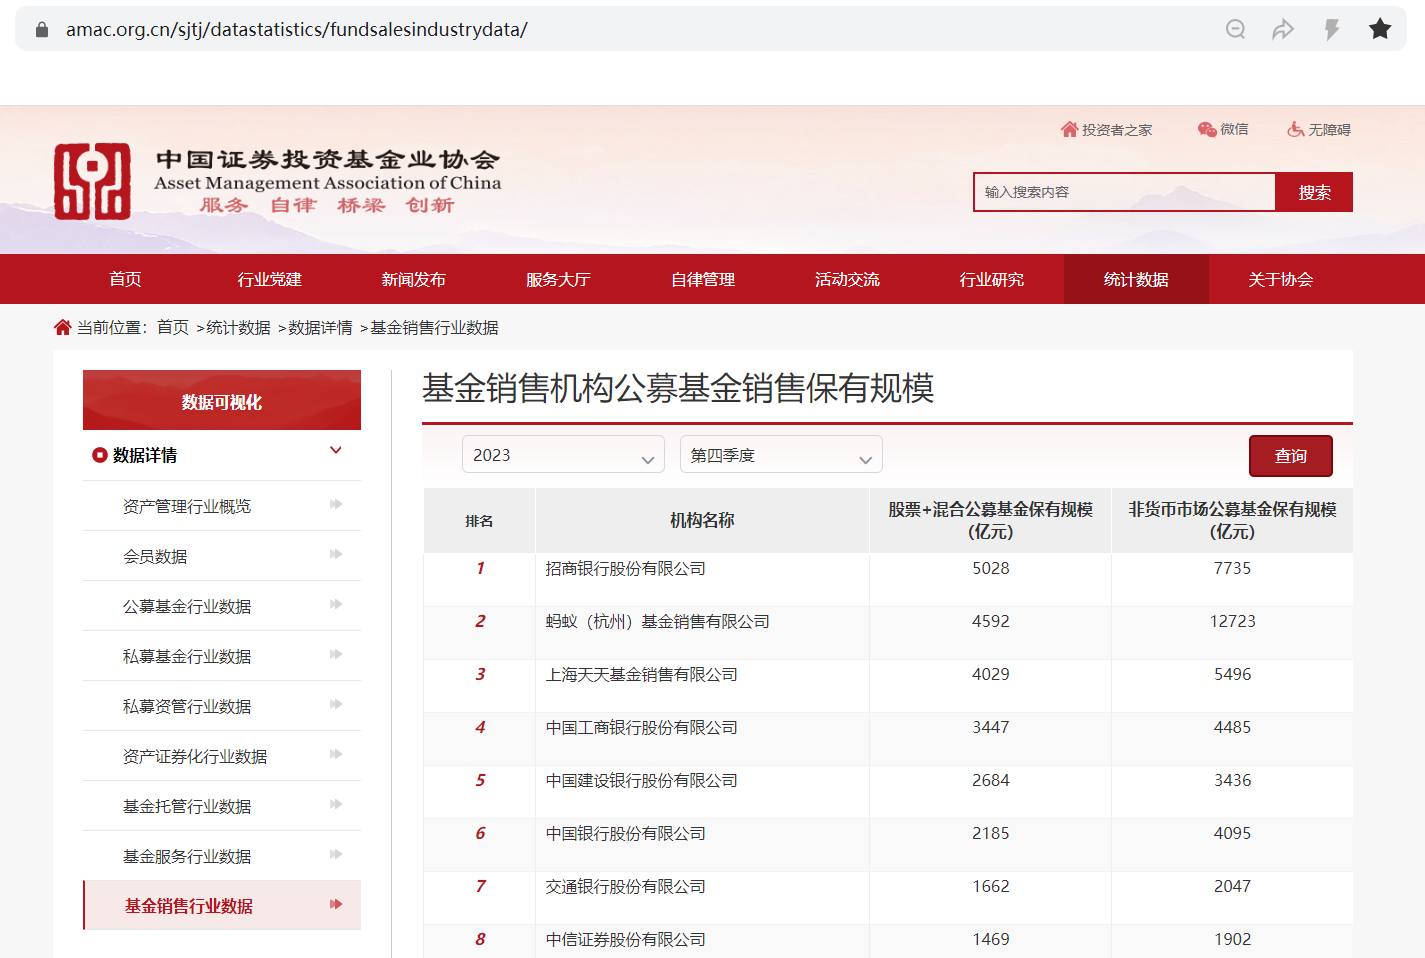Open the 数据可视化 sidebar banner
Image resolution: width=1425 pixels, height=958 pixels.
pos(222,401)
